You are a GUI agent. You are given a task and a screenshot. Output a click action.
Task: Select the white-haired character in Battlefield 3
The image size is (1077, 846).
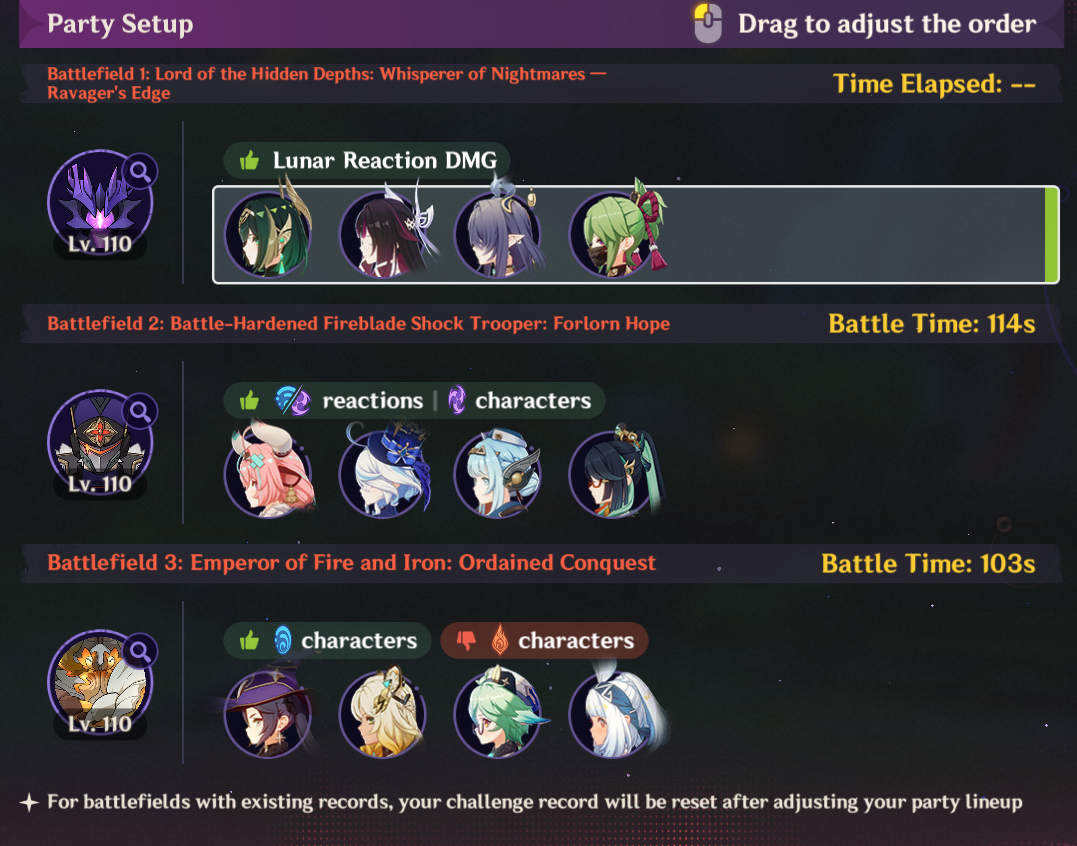point(614,713)
